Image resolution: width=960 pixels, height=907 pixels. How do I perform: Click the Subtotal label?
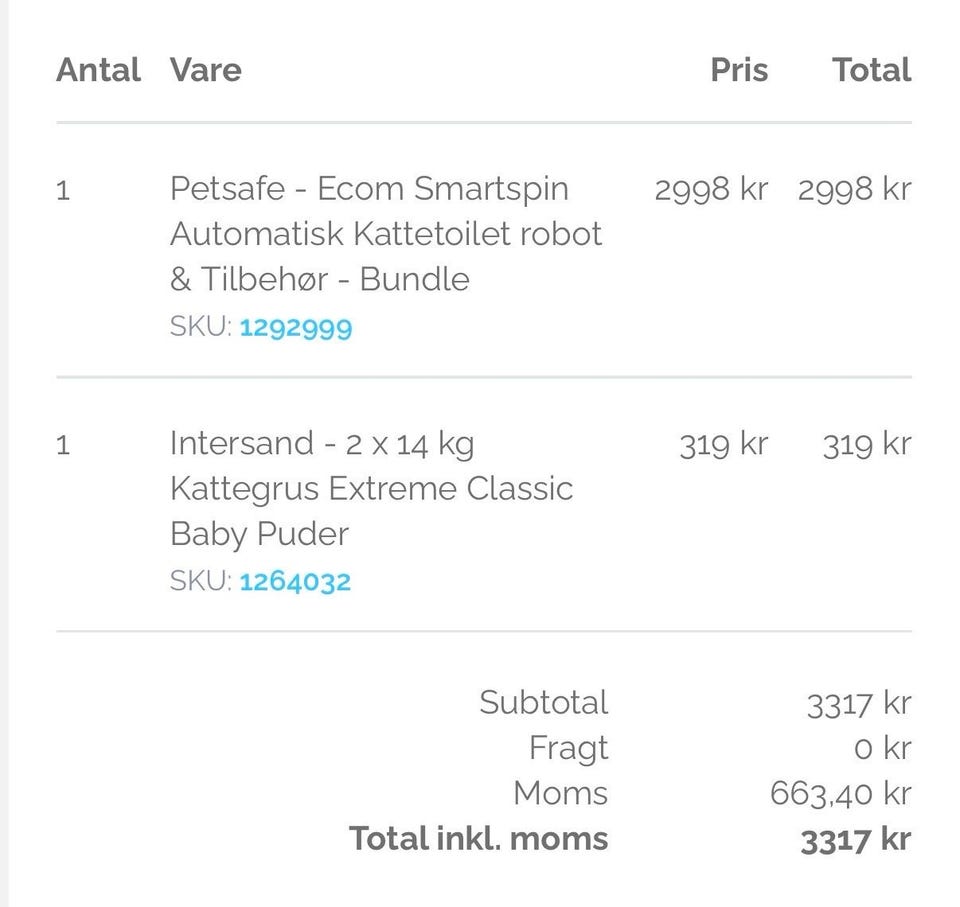(543, 702)
